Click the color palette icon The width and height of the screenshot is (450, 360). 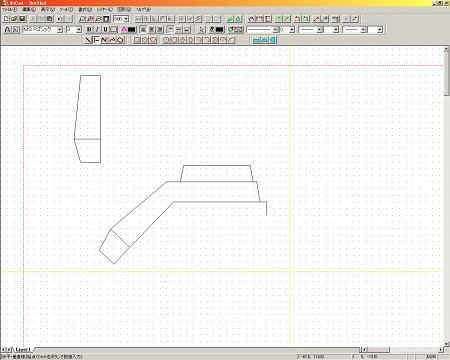[230, 30]
